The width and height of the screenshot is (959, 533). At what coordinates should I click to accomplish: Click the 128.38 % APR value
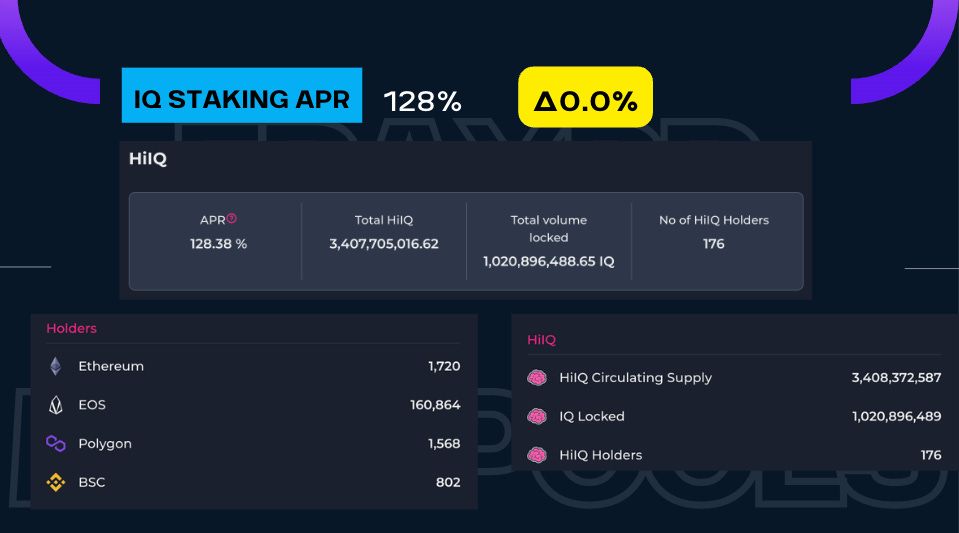point(218,244)
